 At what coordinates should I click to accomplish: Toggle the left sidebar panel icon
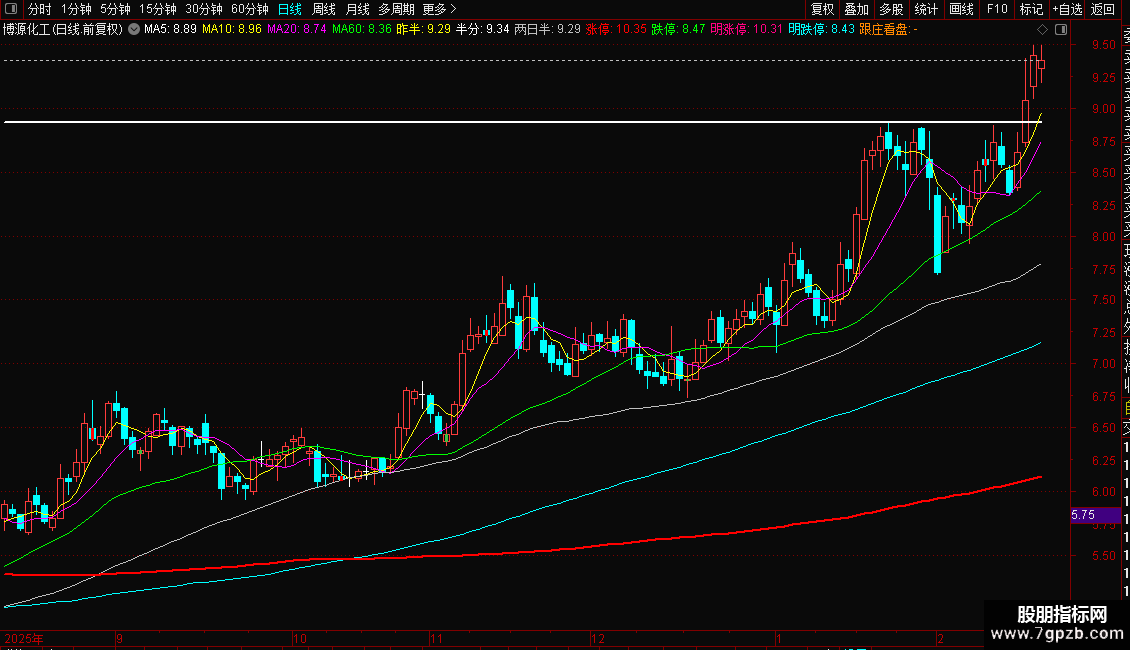[11, 9]
